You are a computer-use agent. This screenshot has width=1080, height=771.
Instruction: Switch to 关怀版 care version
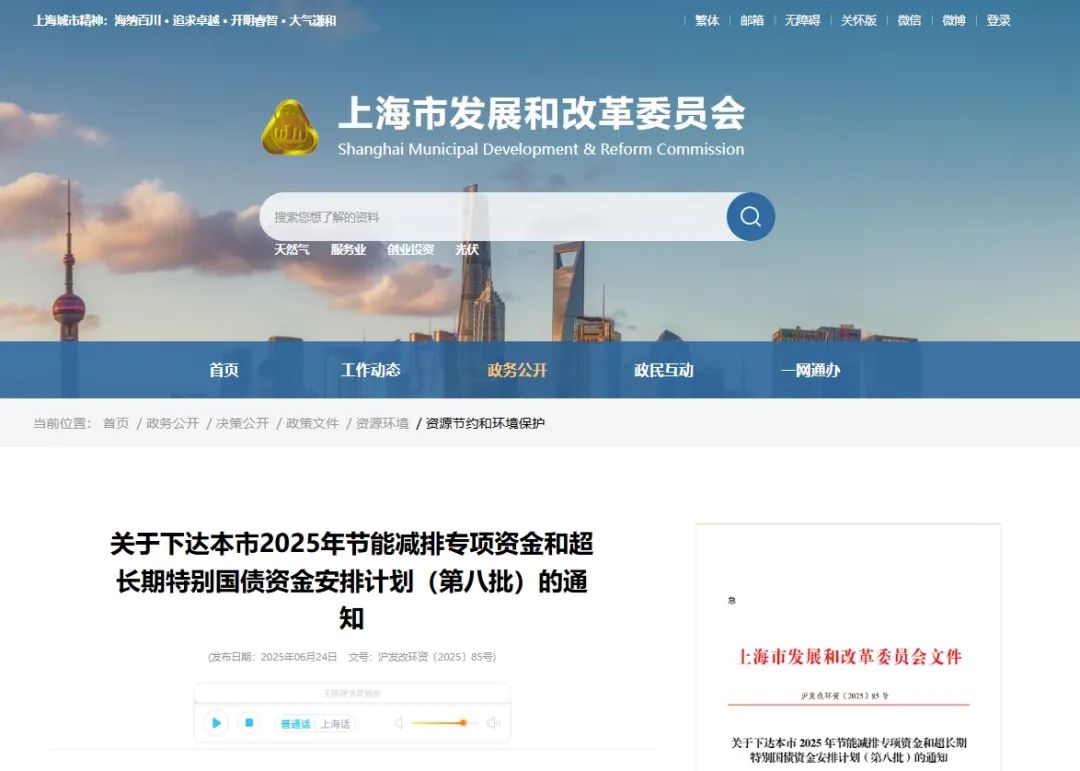click(858, 20)
